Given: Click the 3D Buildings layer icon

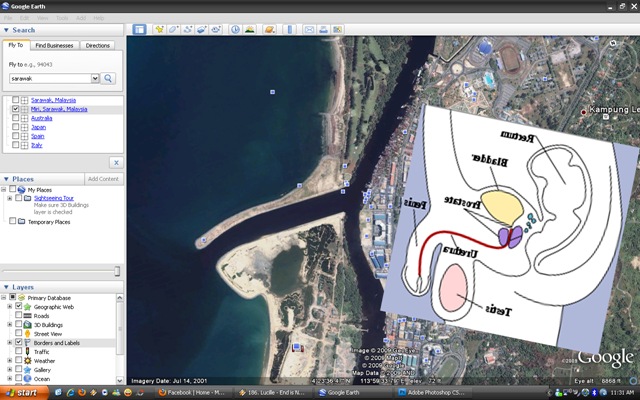Looking at the screenshot, I should (27, 325).
